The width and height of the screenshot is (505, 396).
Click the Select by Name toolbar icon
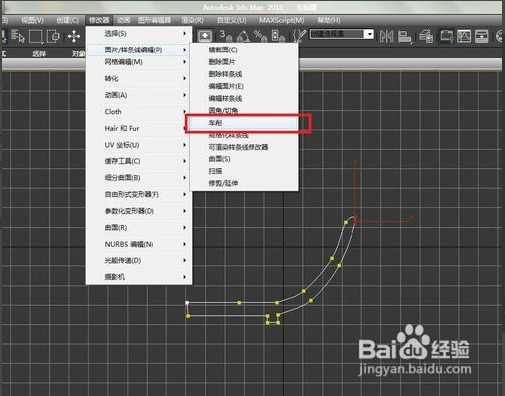point(18,36)
